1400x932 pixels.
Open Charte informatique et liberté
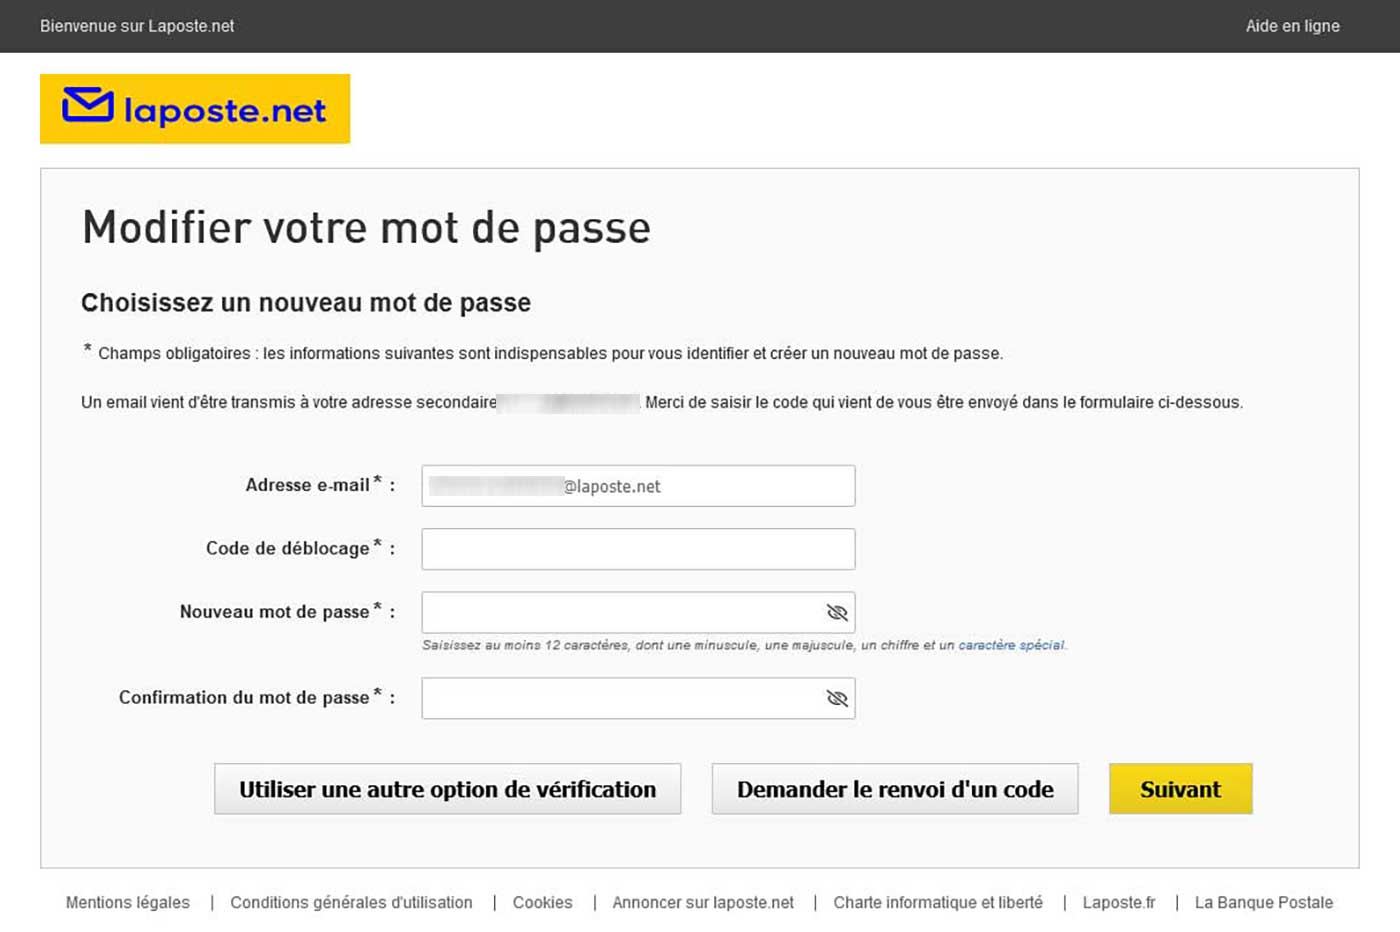coord(938,902)
